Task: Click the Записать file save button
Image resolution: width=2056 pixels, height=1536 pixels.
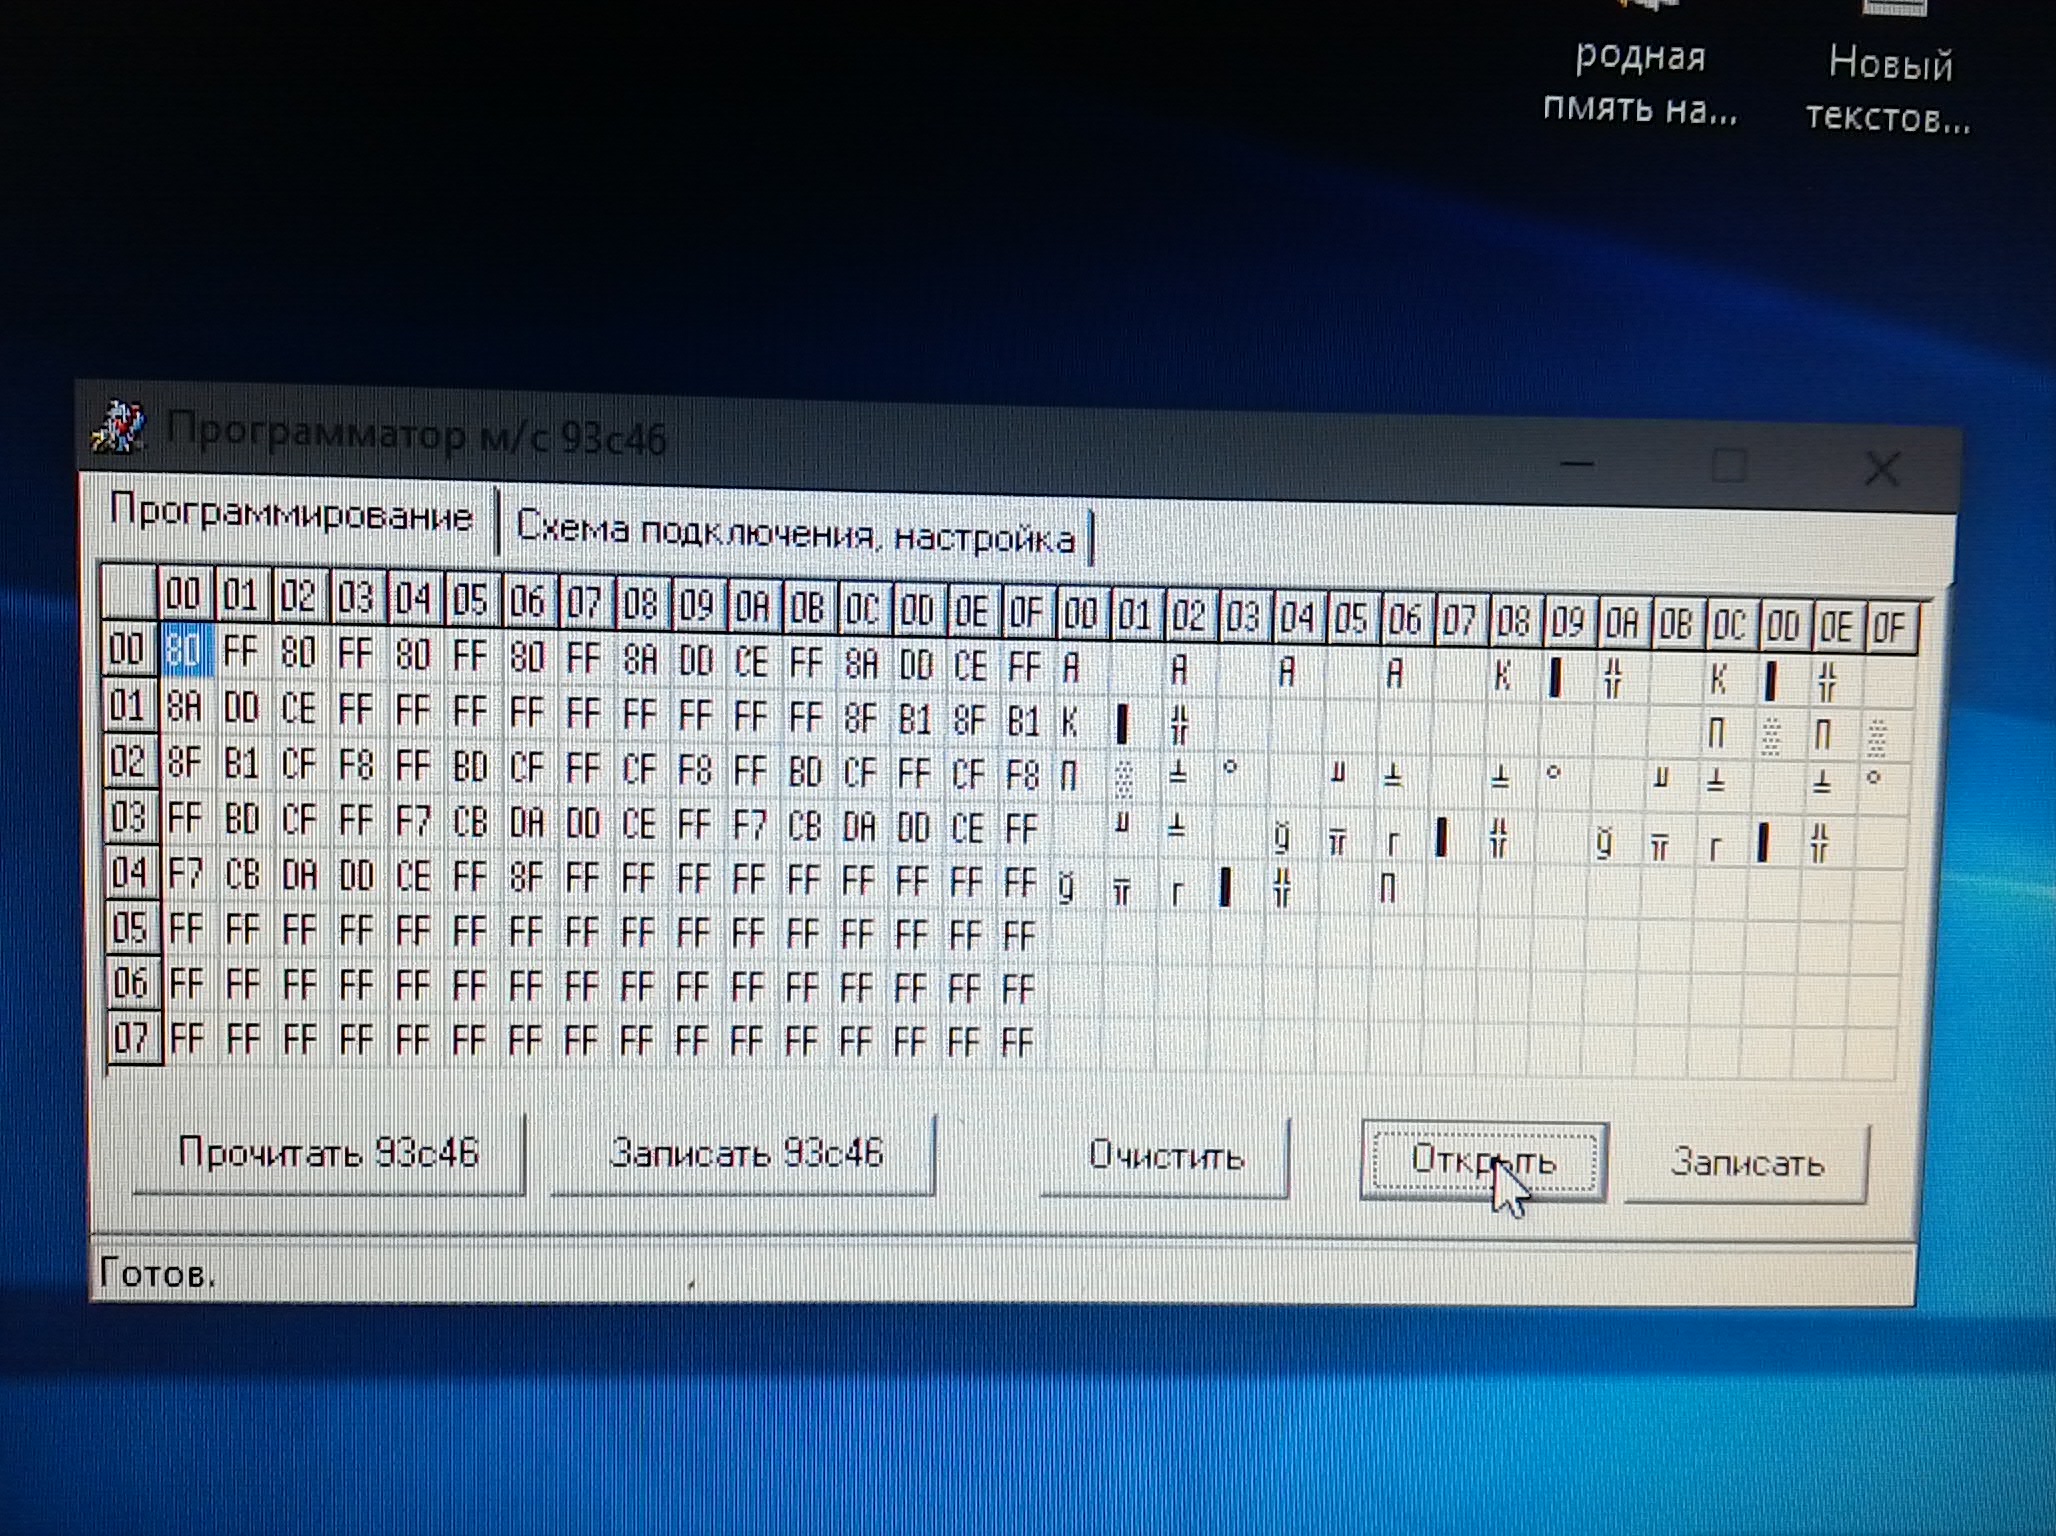Action: (1747, 1164)
